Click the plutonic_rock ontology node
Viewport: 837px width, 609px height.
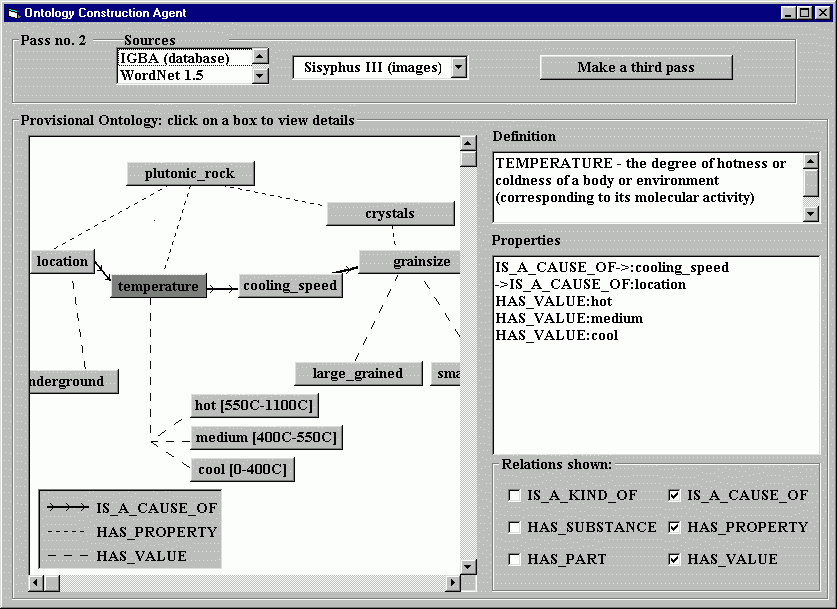click(190, 173)
